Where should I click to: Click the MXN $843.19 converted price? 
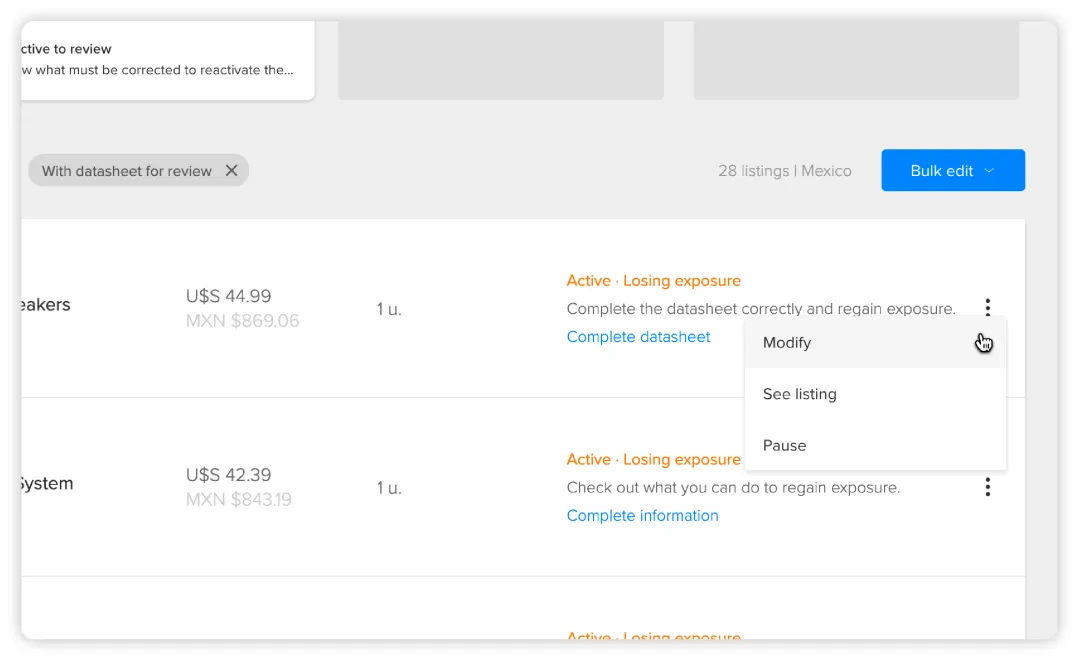pos(238,500)
